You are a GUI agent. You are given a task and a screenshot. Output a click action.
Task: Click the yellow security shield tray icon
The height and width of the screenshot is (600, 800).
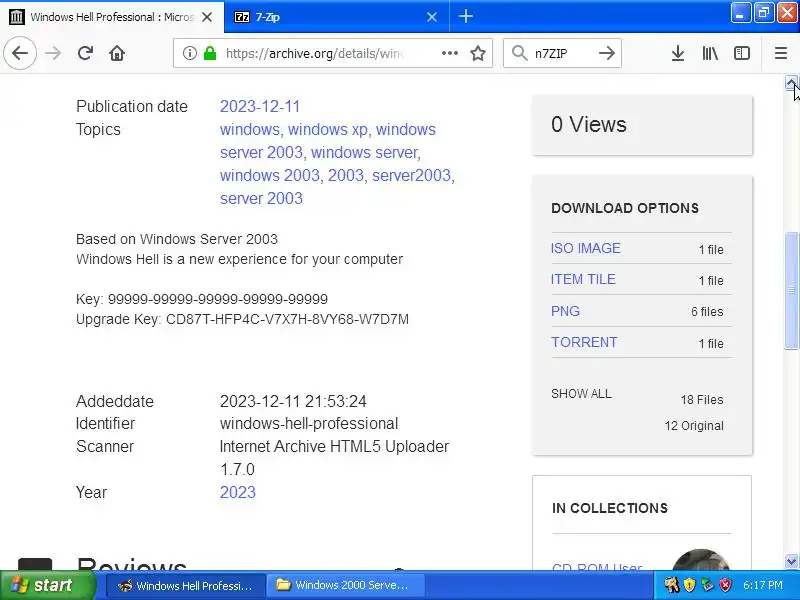tap(689, 585)
